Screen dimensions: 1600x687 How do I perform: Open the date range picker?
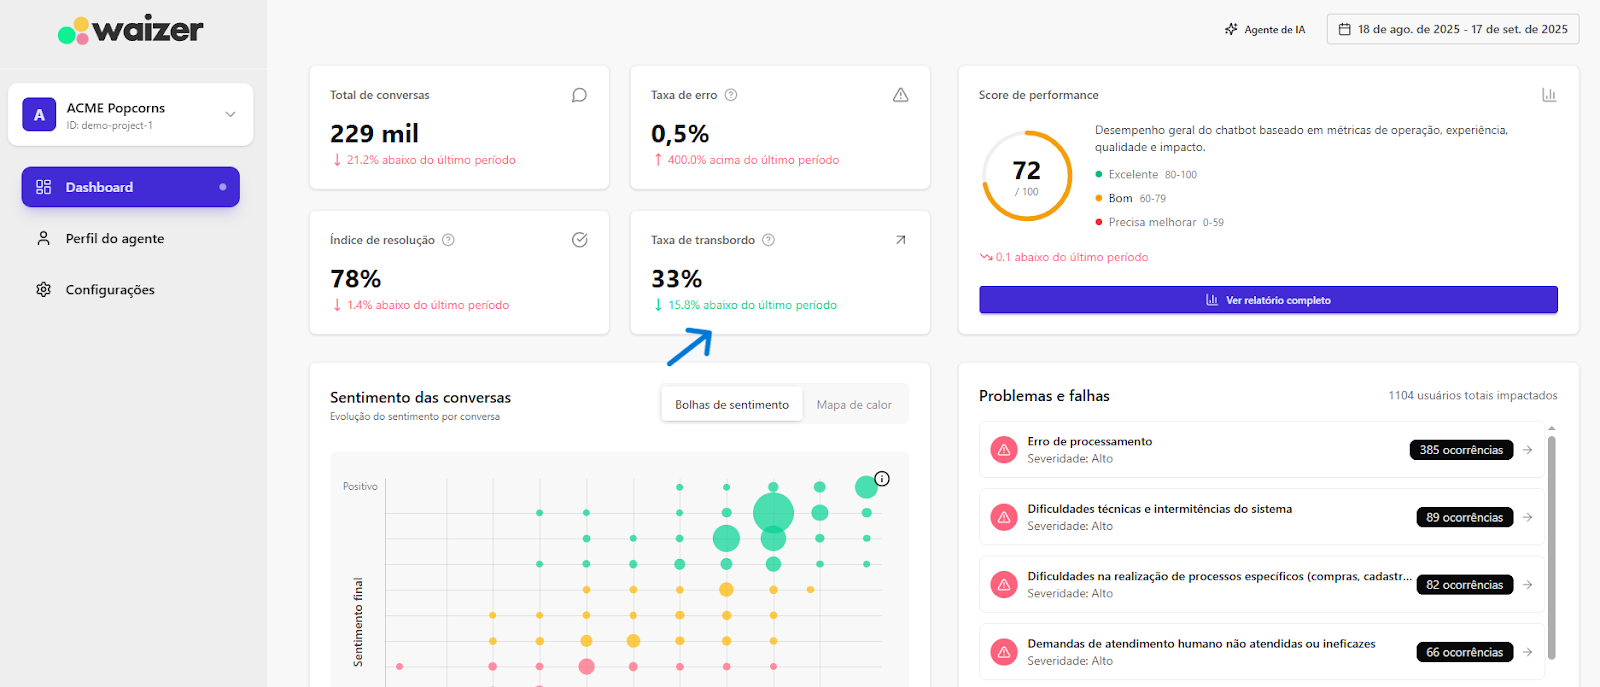[1452, 30]
